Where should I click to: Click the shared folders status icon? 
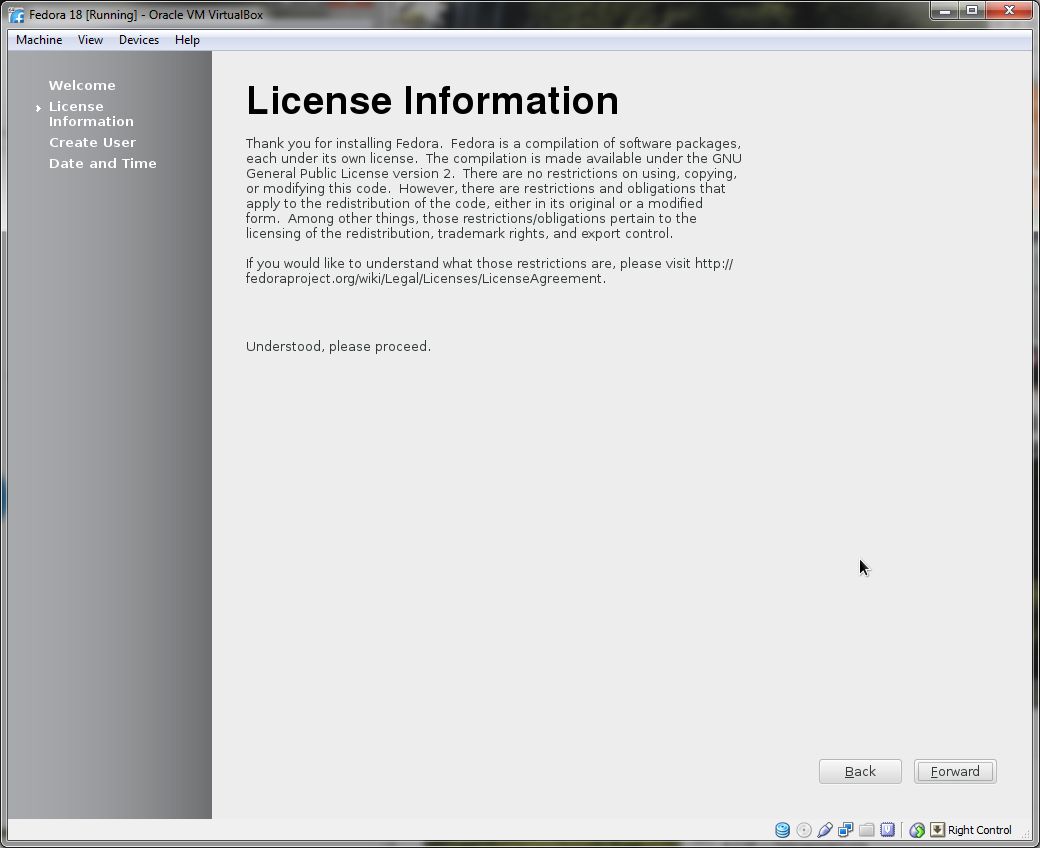(x=866, y=830)
